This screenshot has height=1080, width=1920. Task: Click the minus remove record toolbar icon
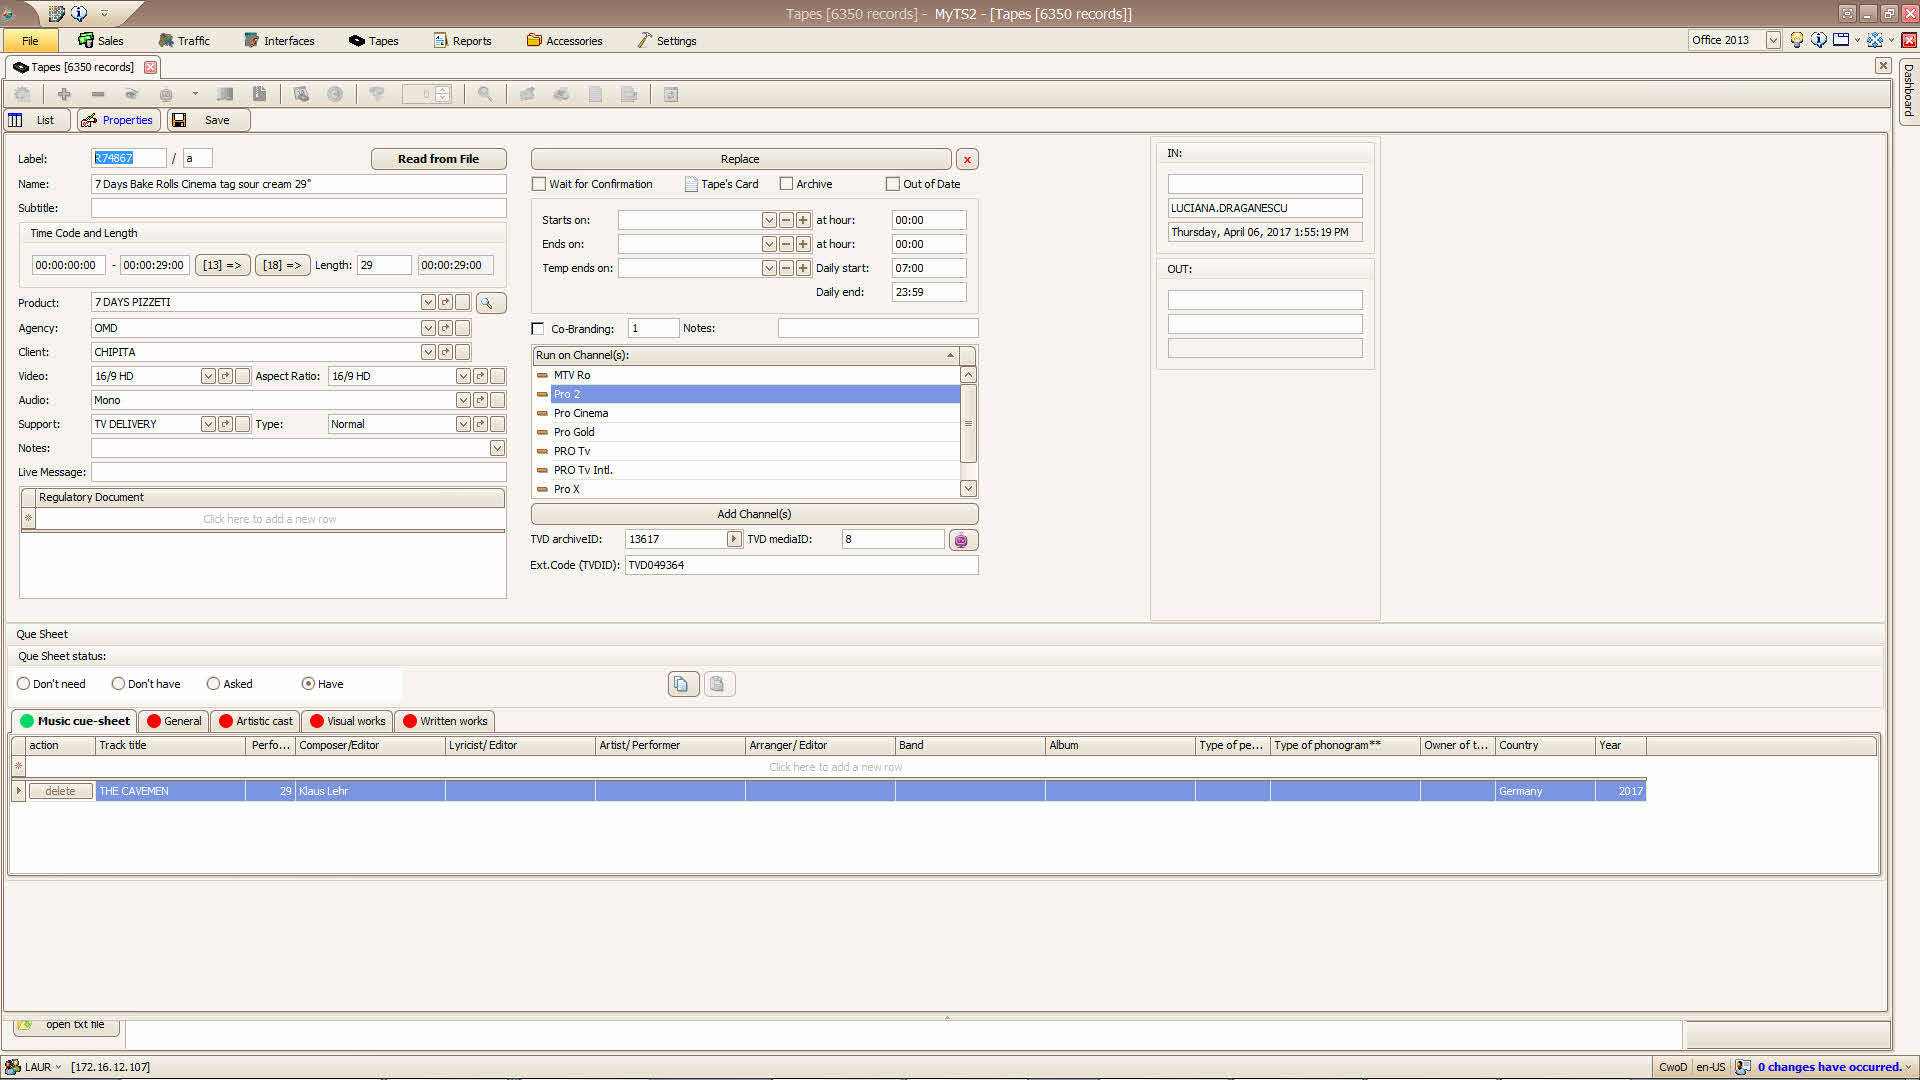(98, 94)
